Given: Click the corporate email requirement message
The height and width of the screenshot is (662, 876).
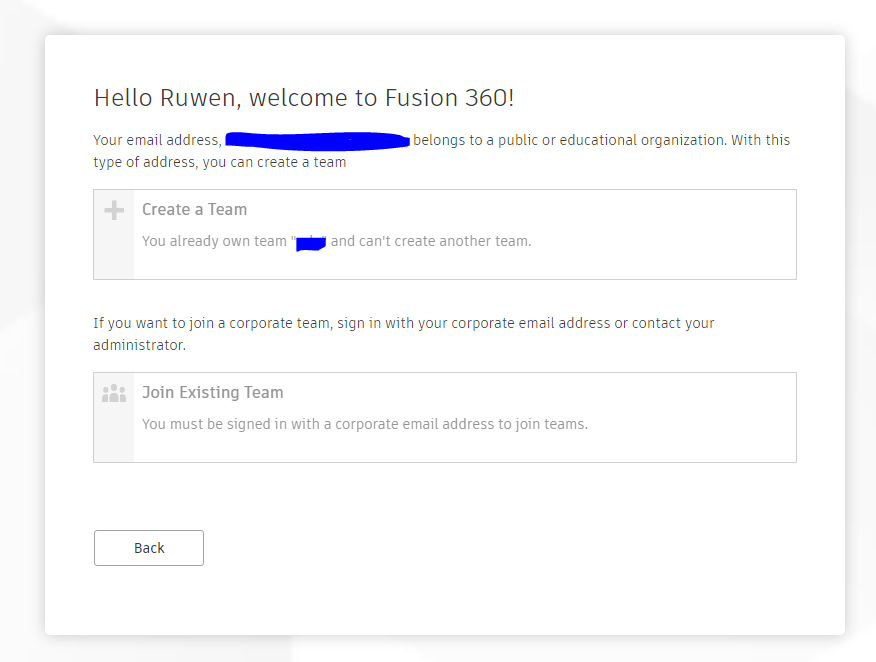Looking at the screenshot, I should (365, 424).
